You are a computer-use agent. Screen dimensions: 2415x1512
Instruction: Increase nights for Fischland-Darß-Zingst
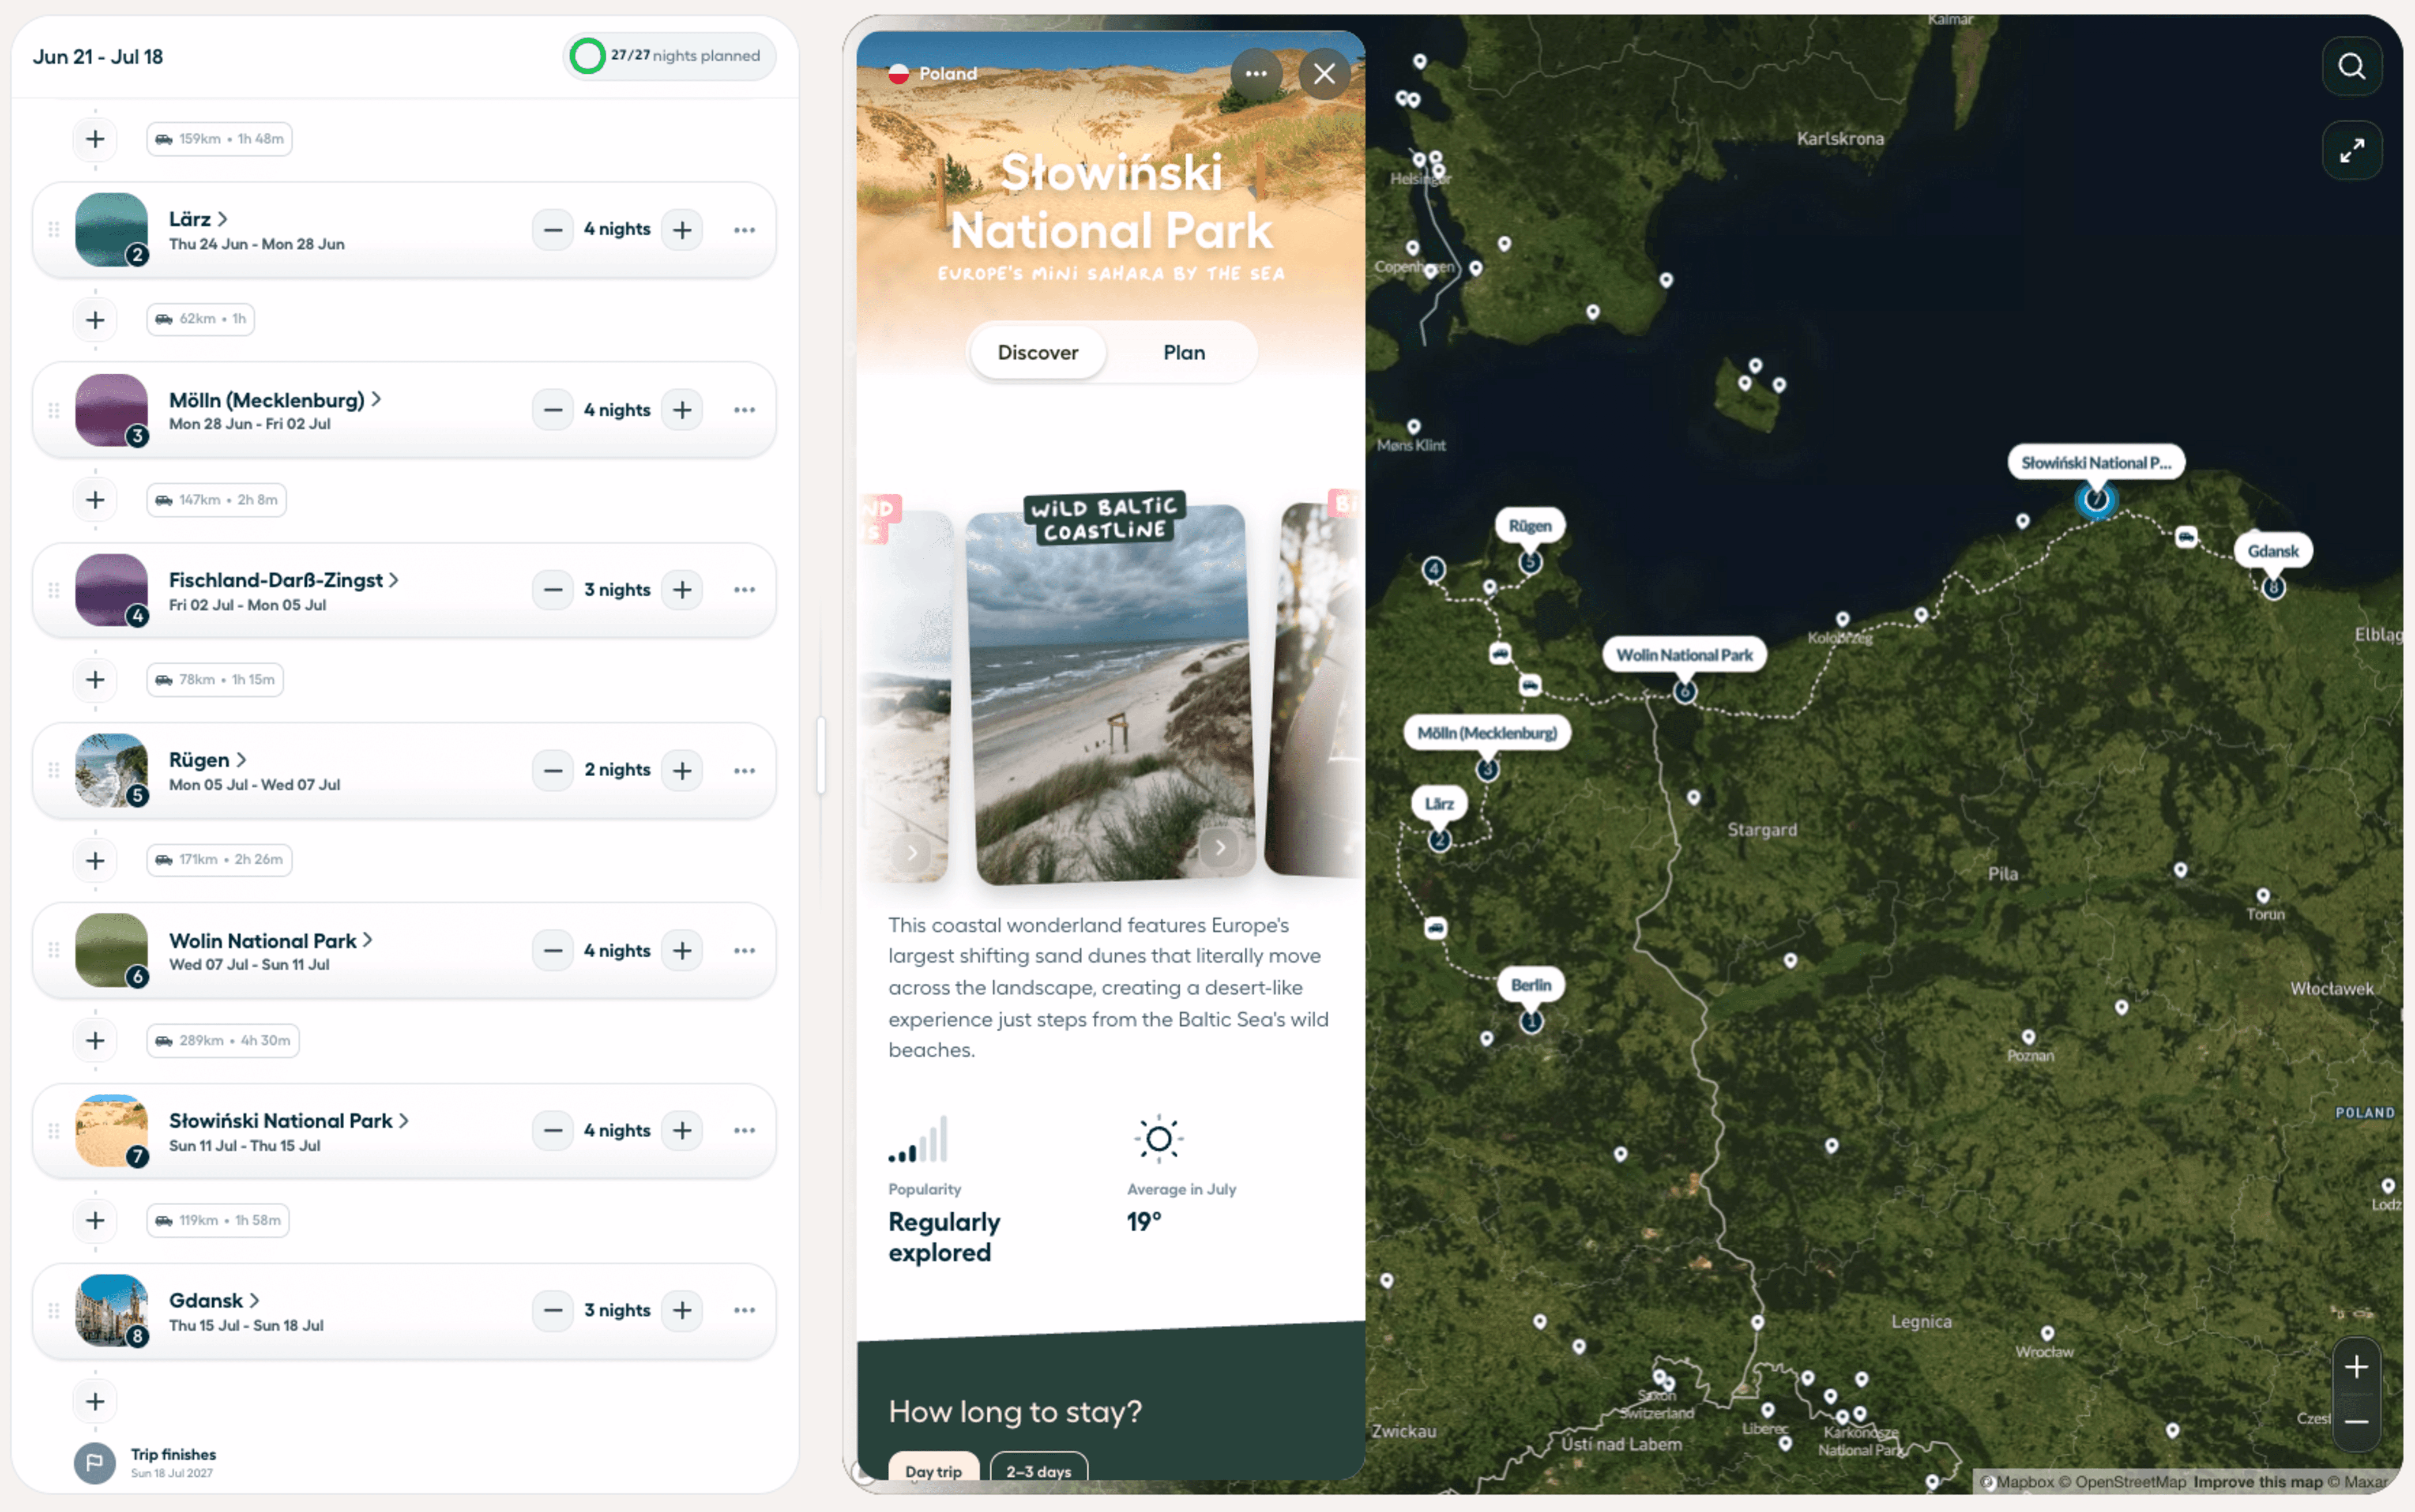682,590
